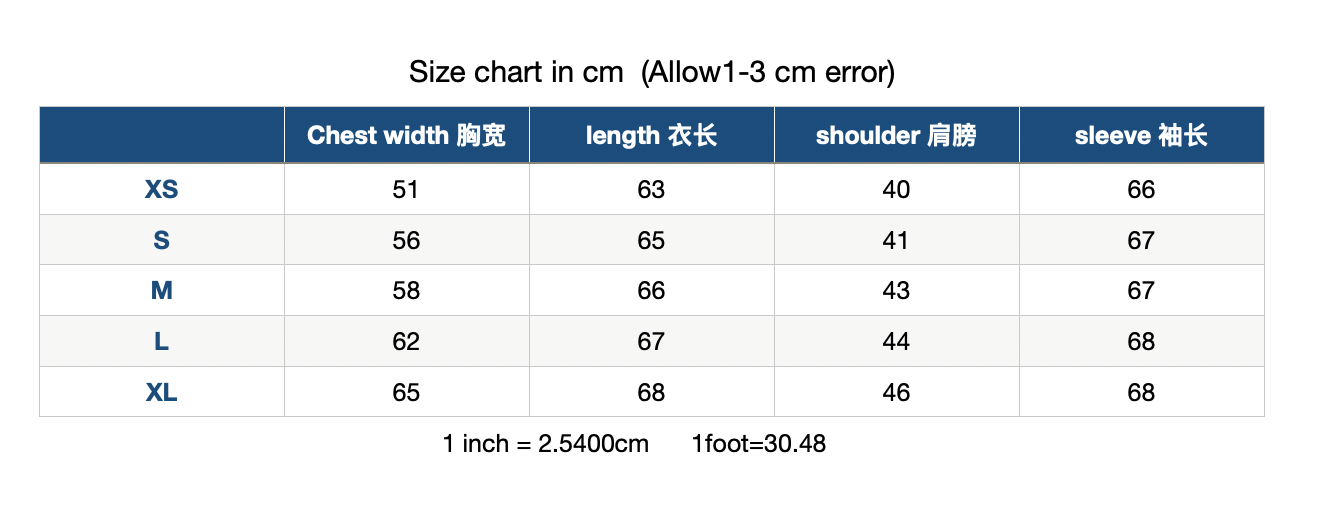This screenshot has height=510, width=1318.
Task: Select the S size row label
Action: [161, 240]
